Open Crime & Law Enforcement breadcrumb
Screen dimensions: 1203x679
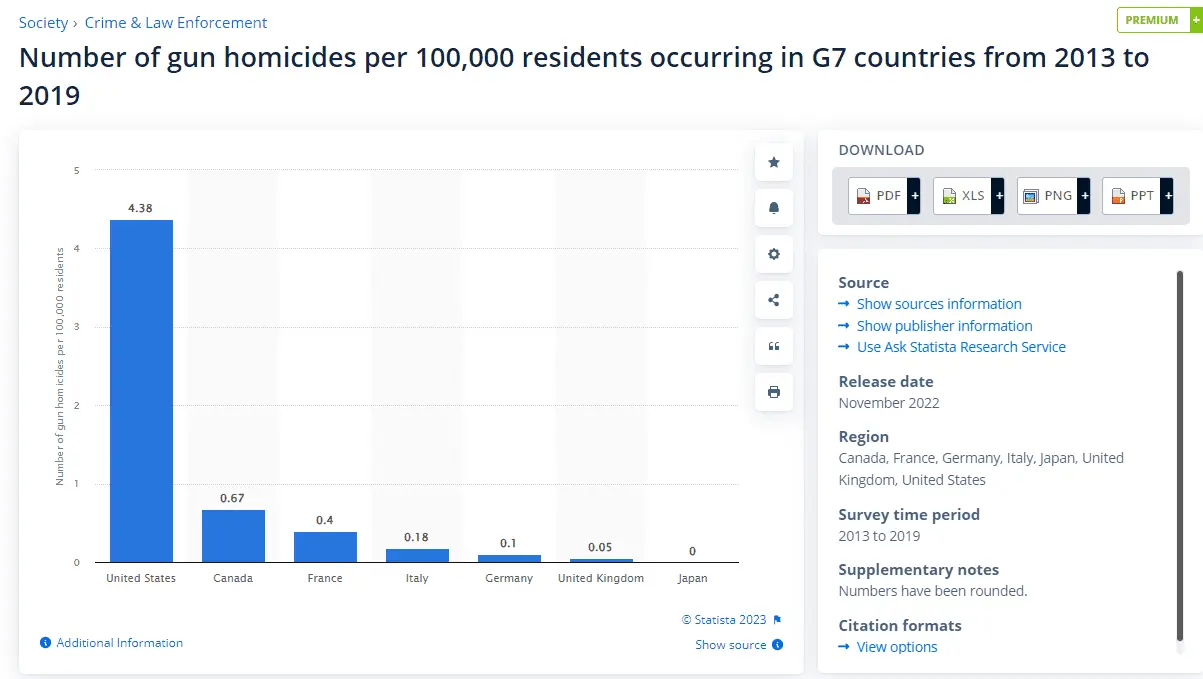[x=176, y=22]
